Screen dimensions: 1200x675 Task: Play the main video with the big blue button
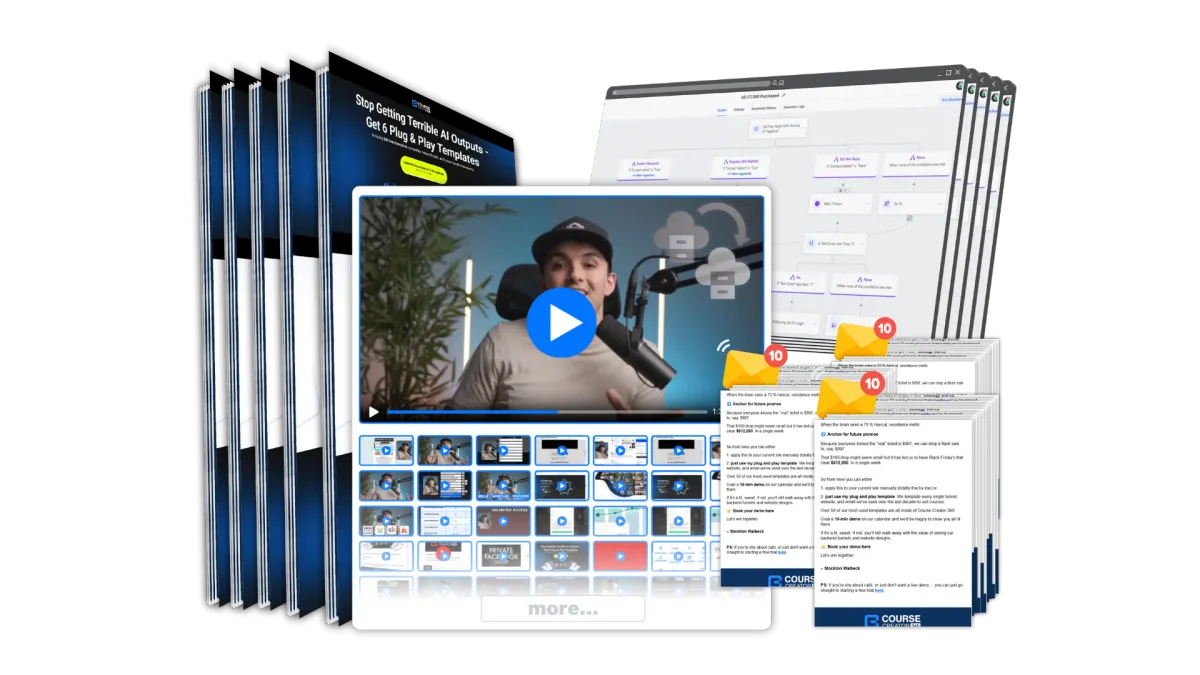click(561, 322)
